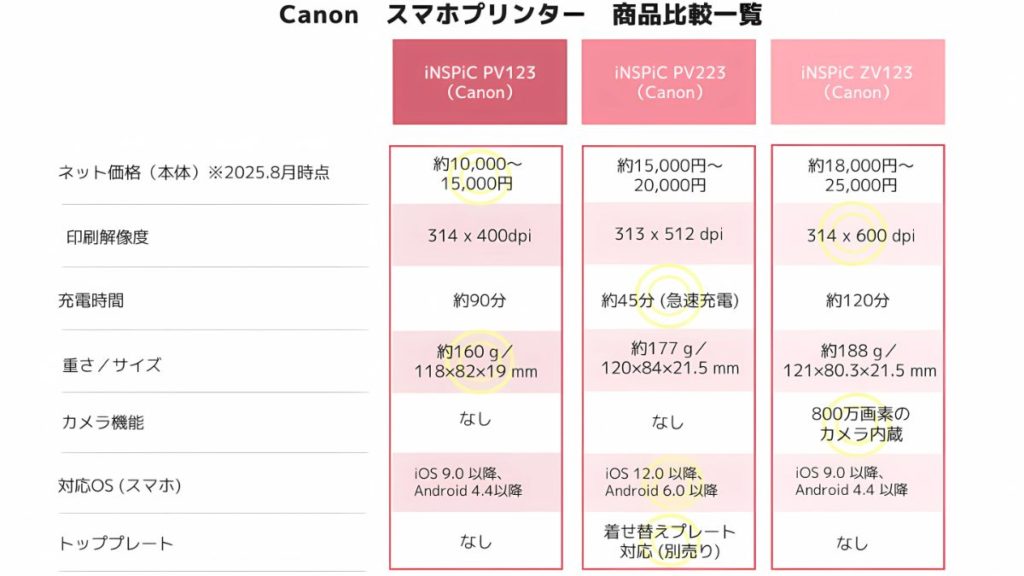Click the 約45分 (急速充電) cell

pyautogui.click(x=669, y=300)
